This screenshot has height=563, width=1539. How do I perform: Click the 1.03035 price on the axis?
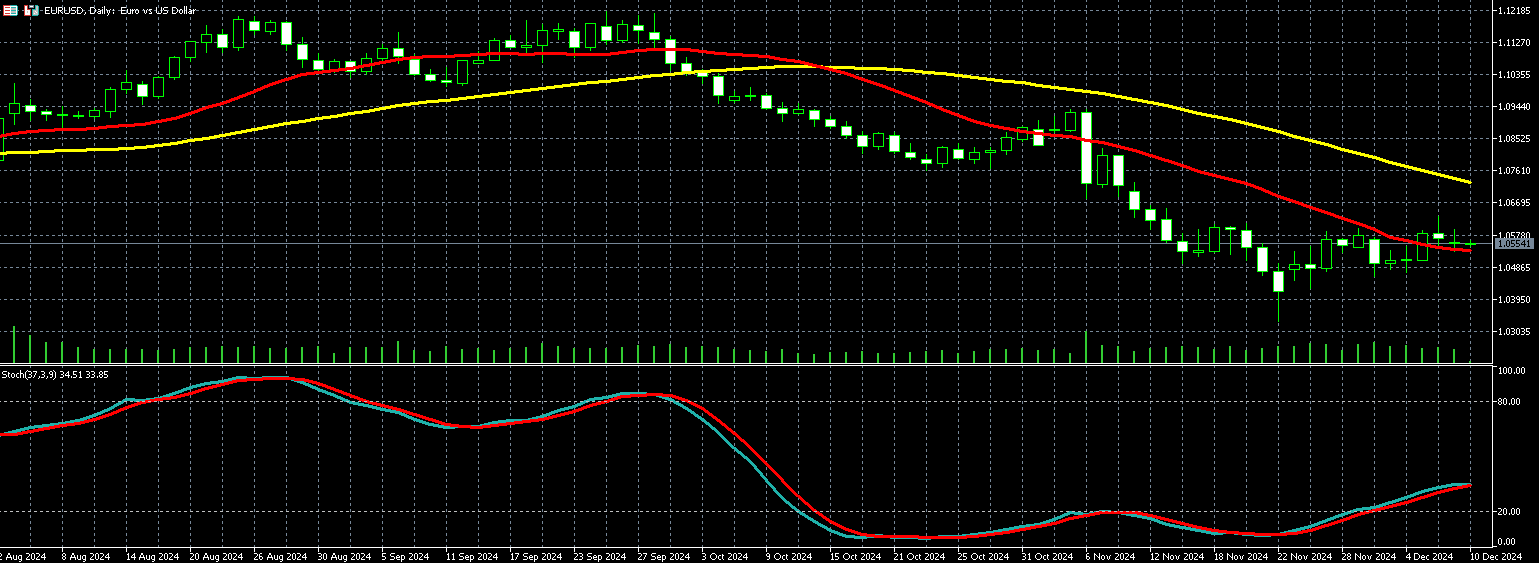click(x=1512, y=331)
